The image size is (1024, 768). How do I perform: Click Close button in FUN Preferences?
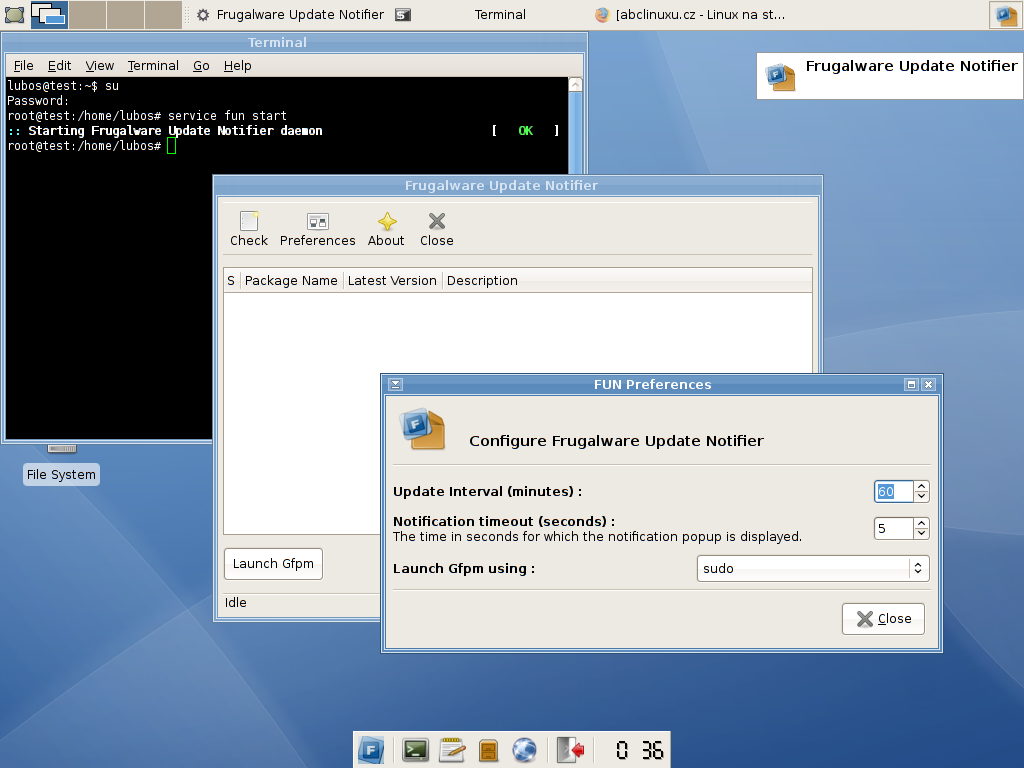pyautogui.click(x=883, y=618)
